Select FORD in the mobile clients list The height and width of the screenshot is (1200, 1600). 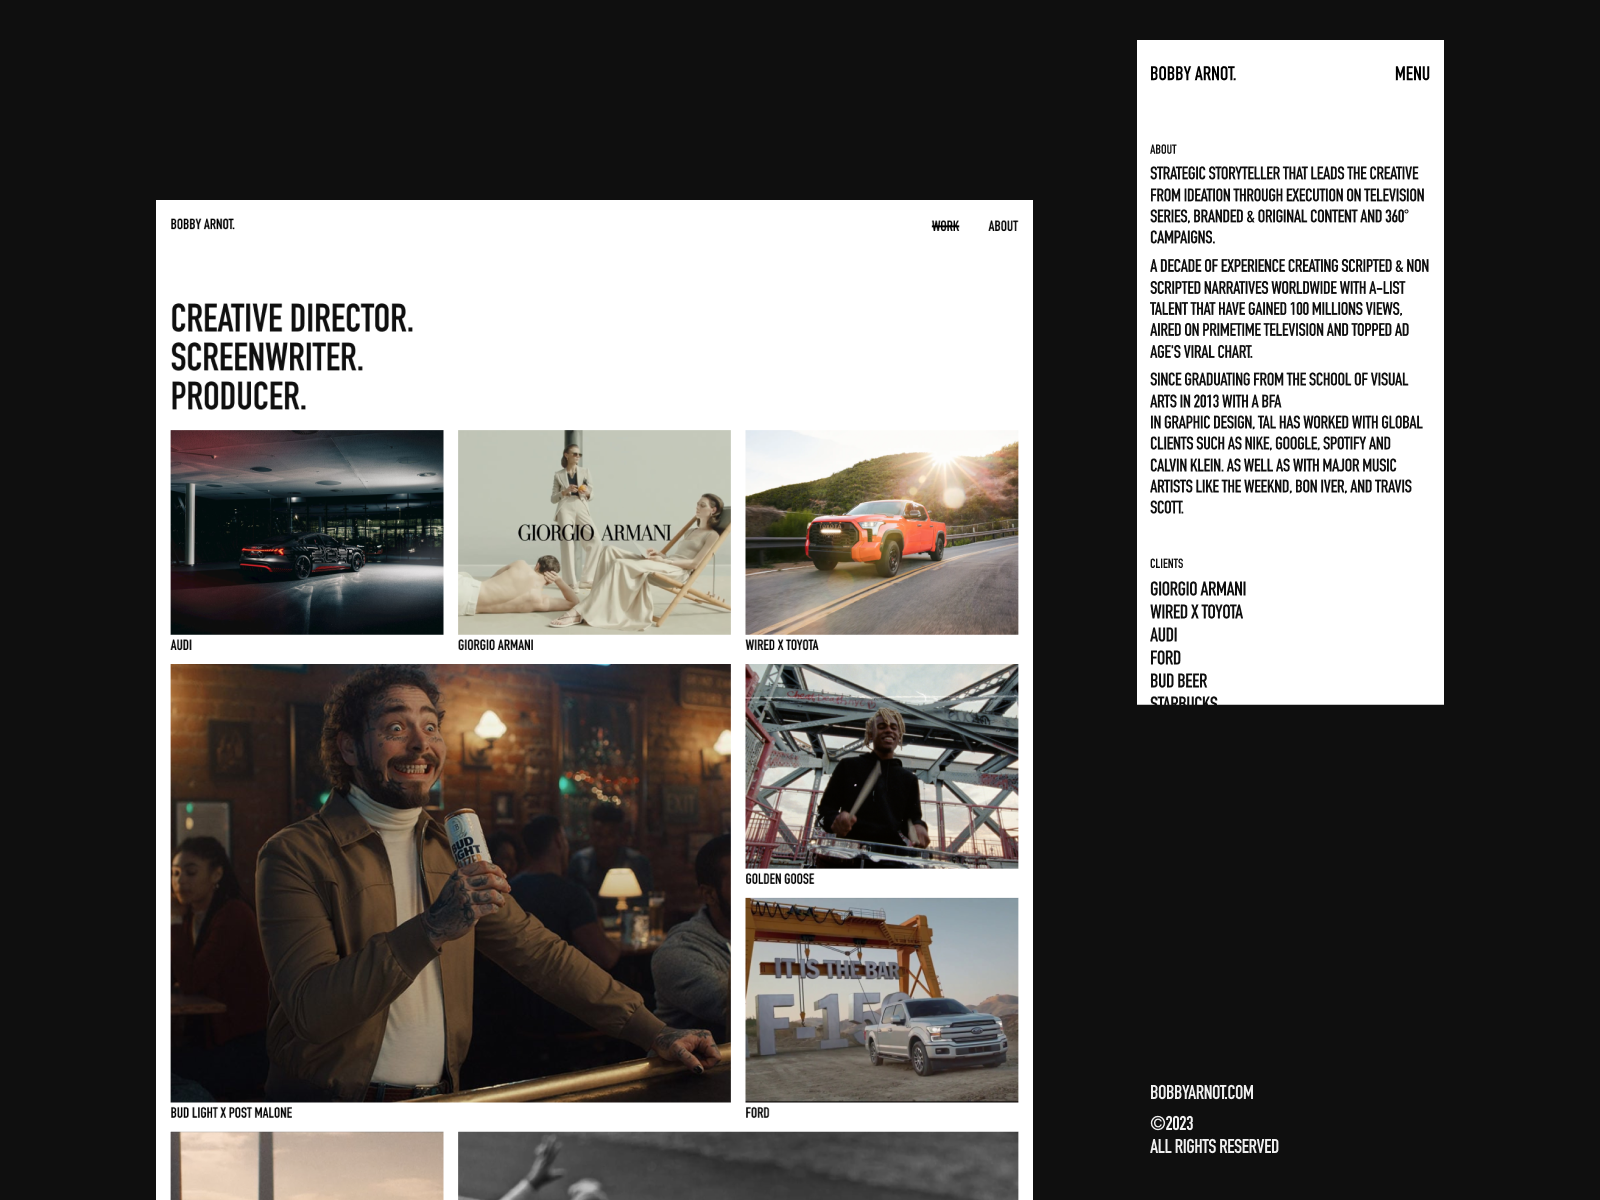[1165, 658]
